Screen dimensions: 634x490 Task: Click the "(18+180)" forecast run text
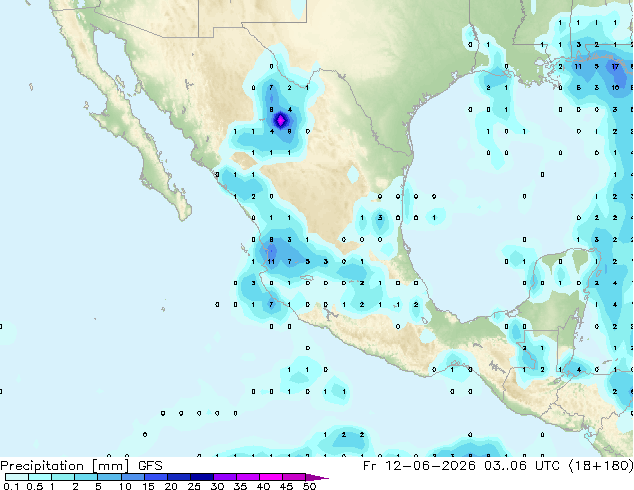coord(600,466)
